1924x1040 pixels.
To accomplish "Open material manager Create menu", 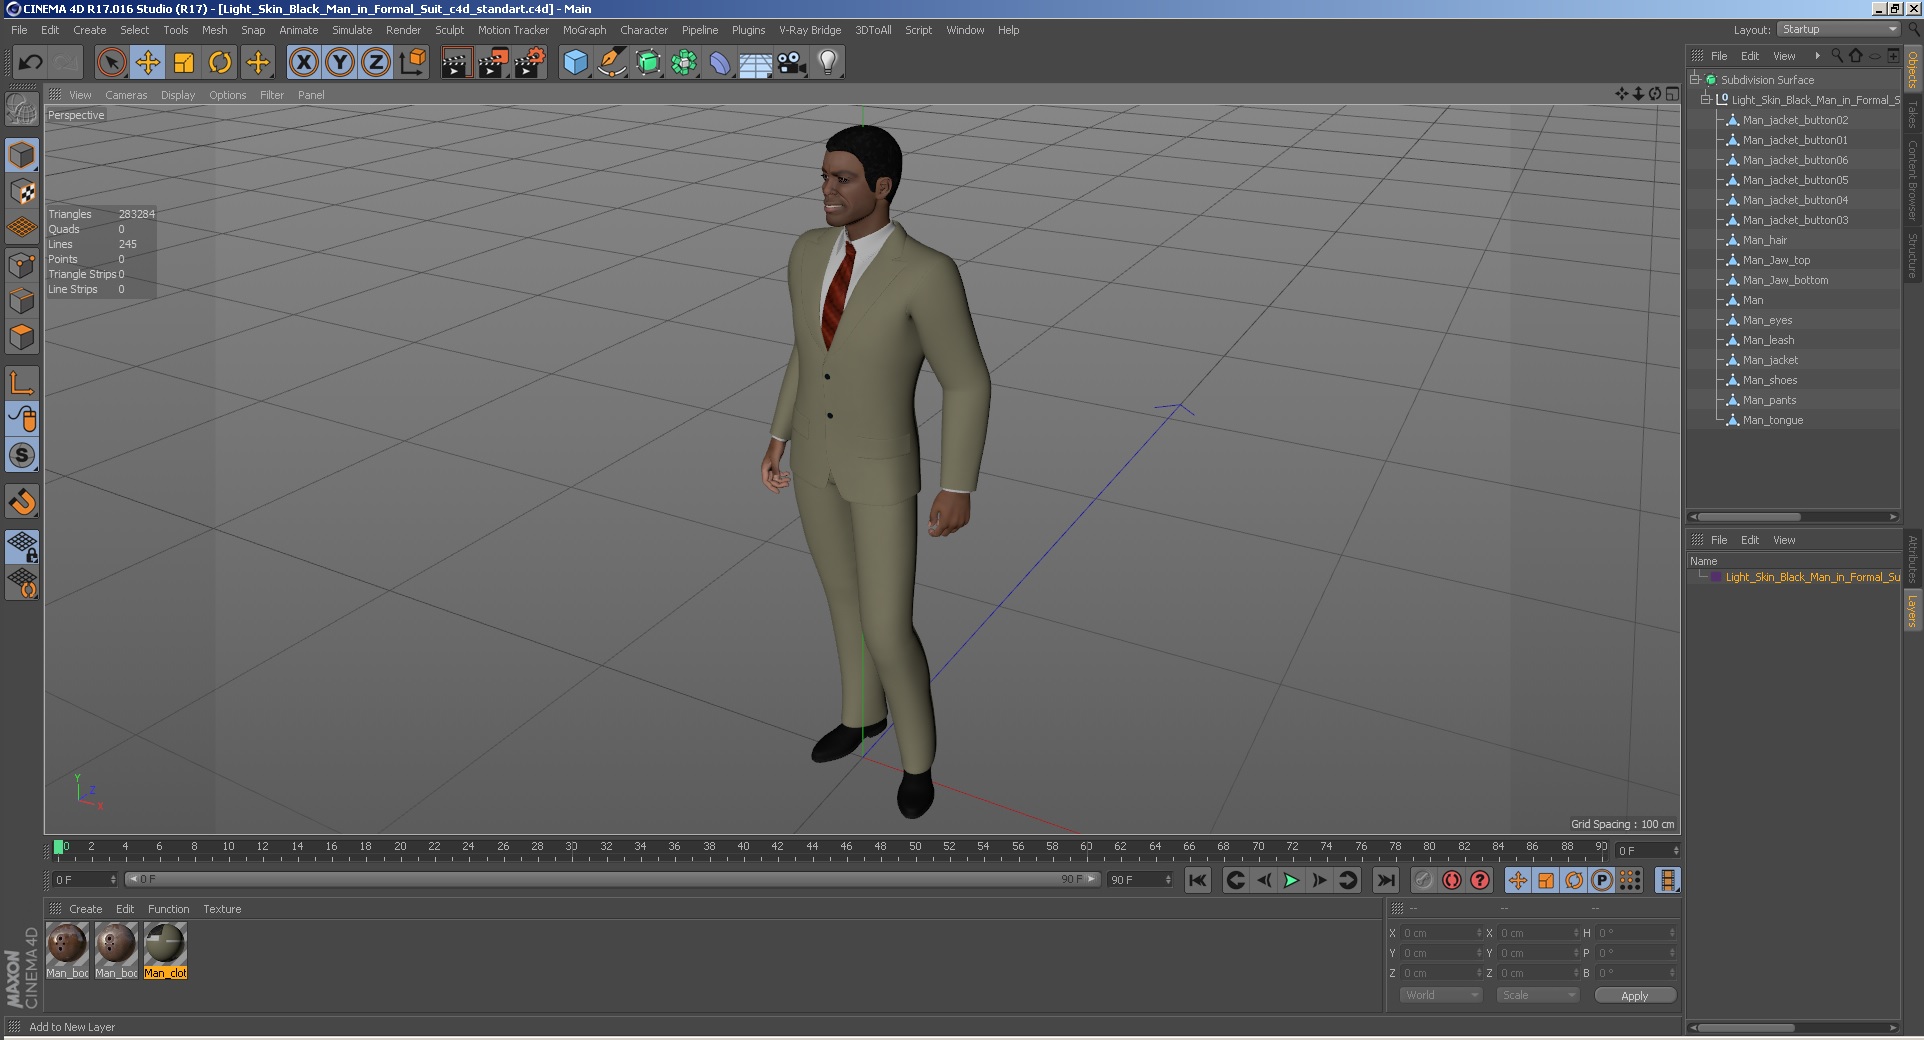I will (x=85, y=909).
